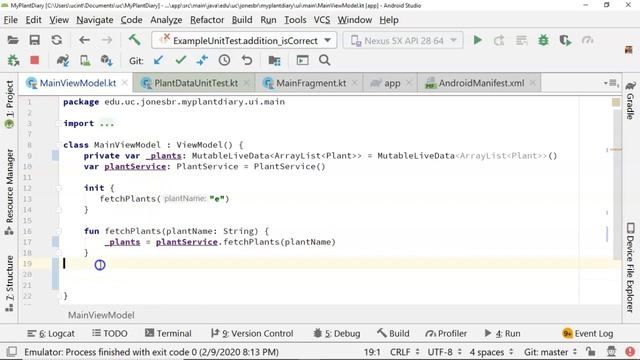This screenshot has height=360, width=640.
Task: Open Project Structure icon
Action: coord(274,61)
